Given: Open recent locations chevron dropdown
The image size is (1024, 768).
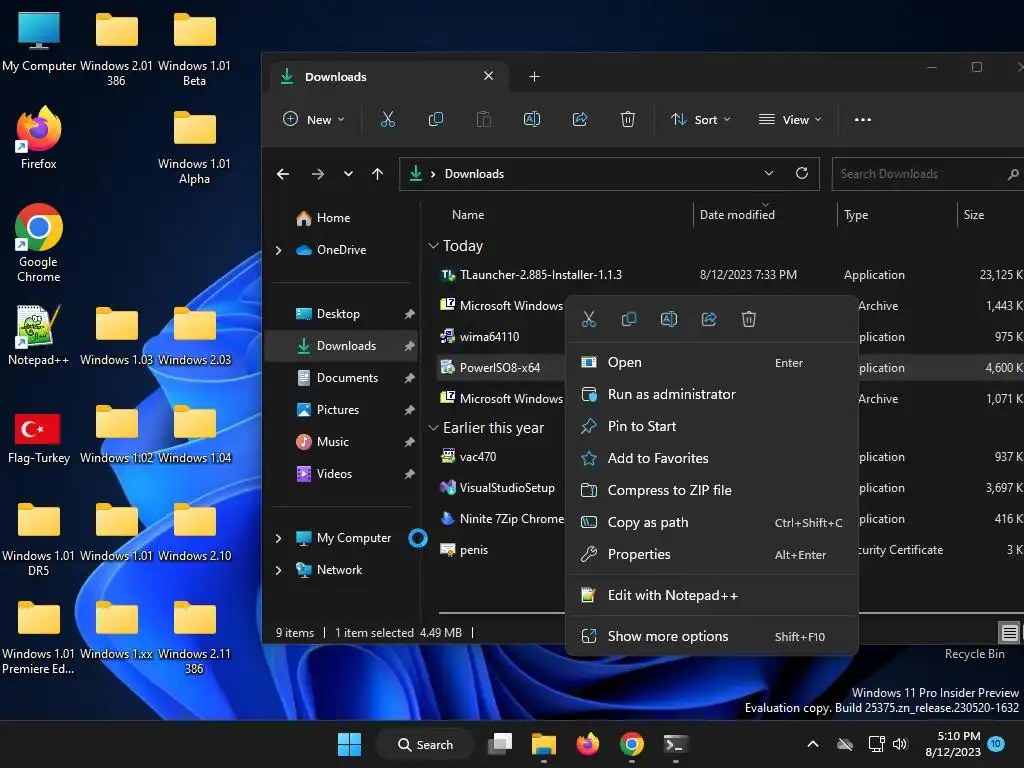Looking at the screenshot, I should (x=348, y=174).
